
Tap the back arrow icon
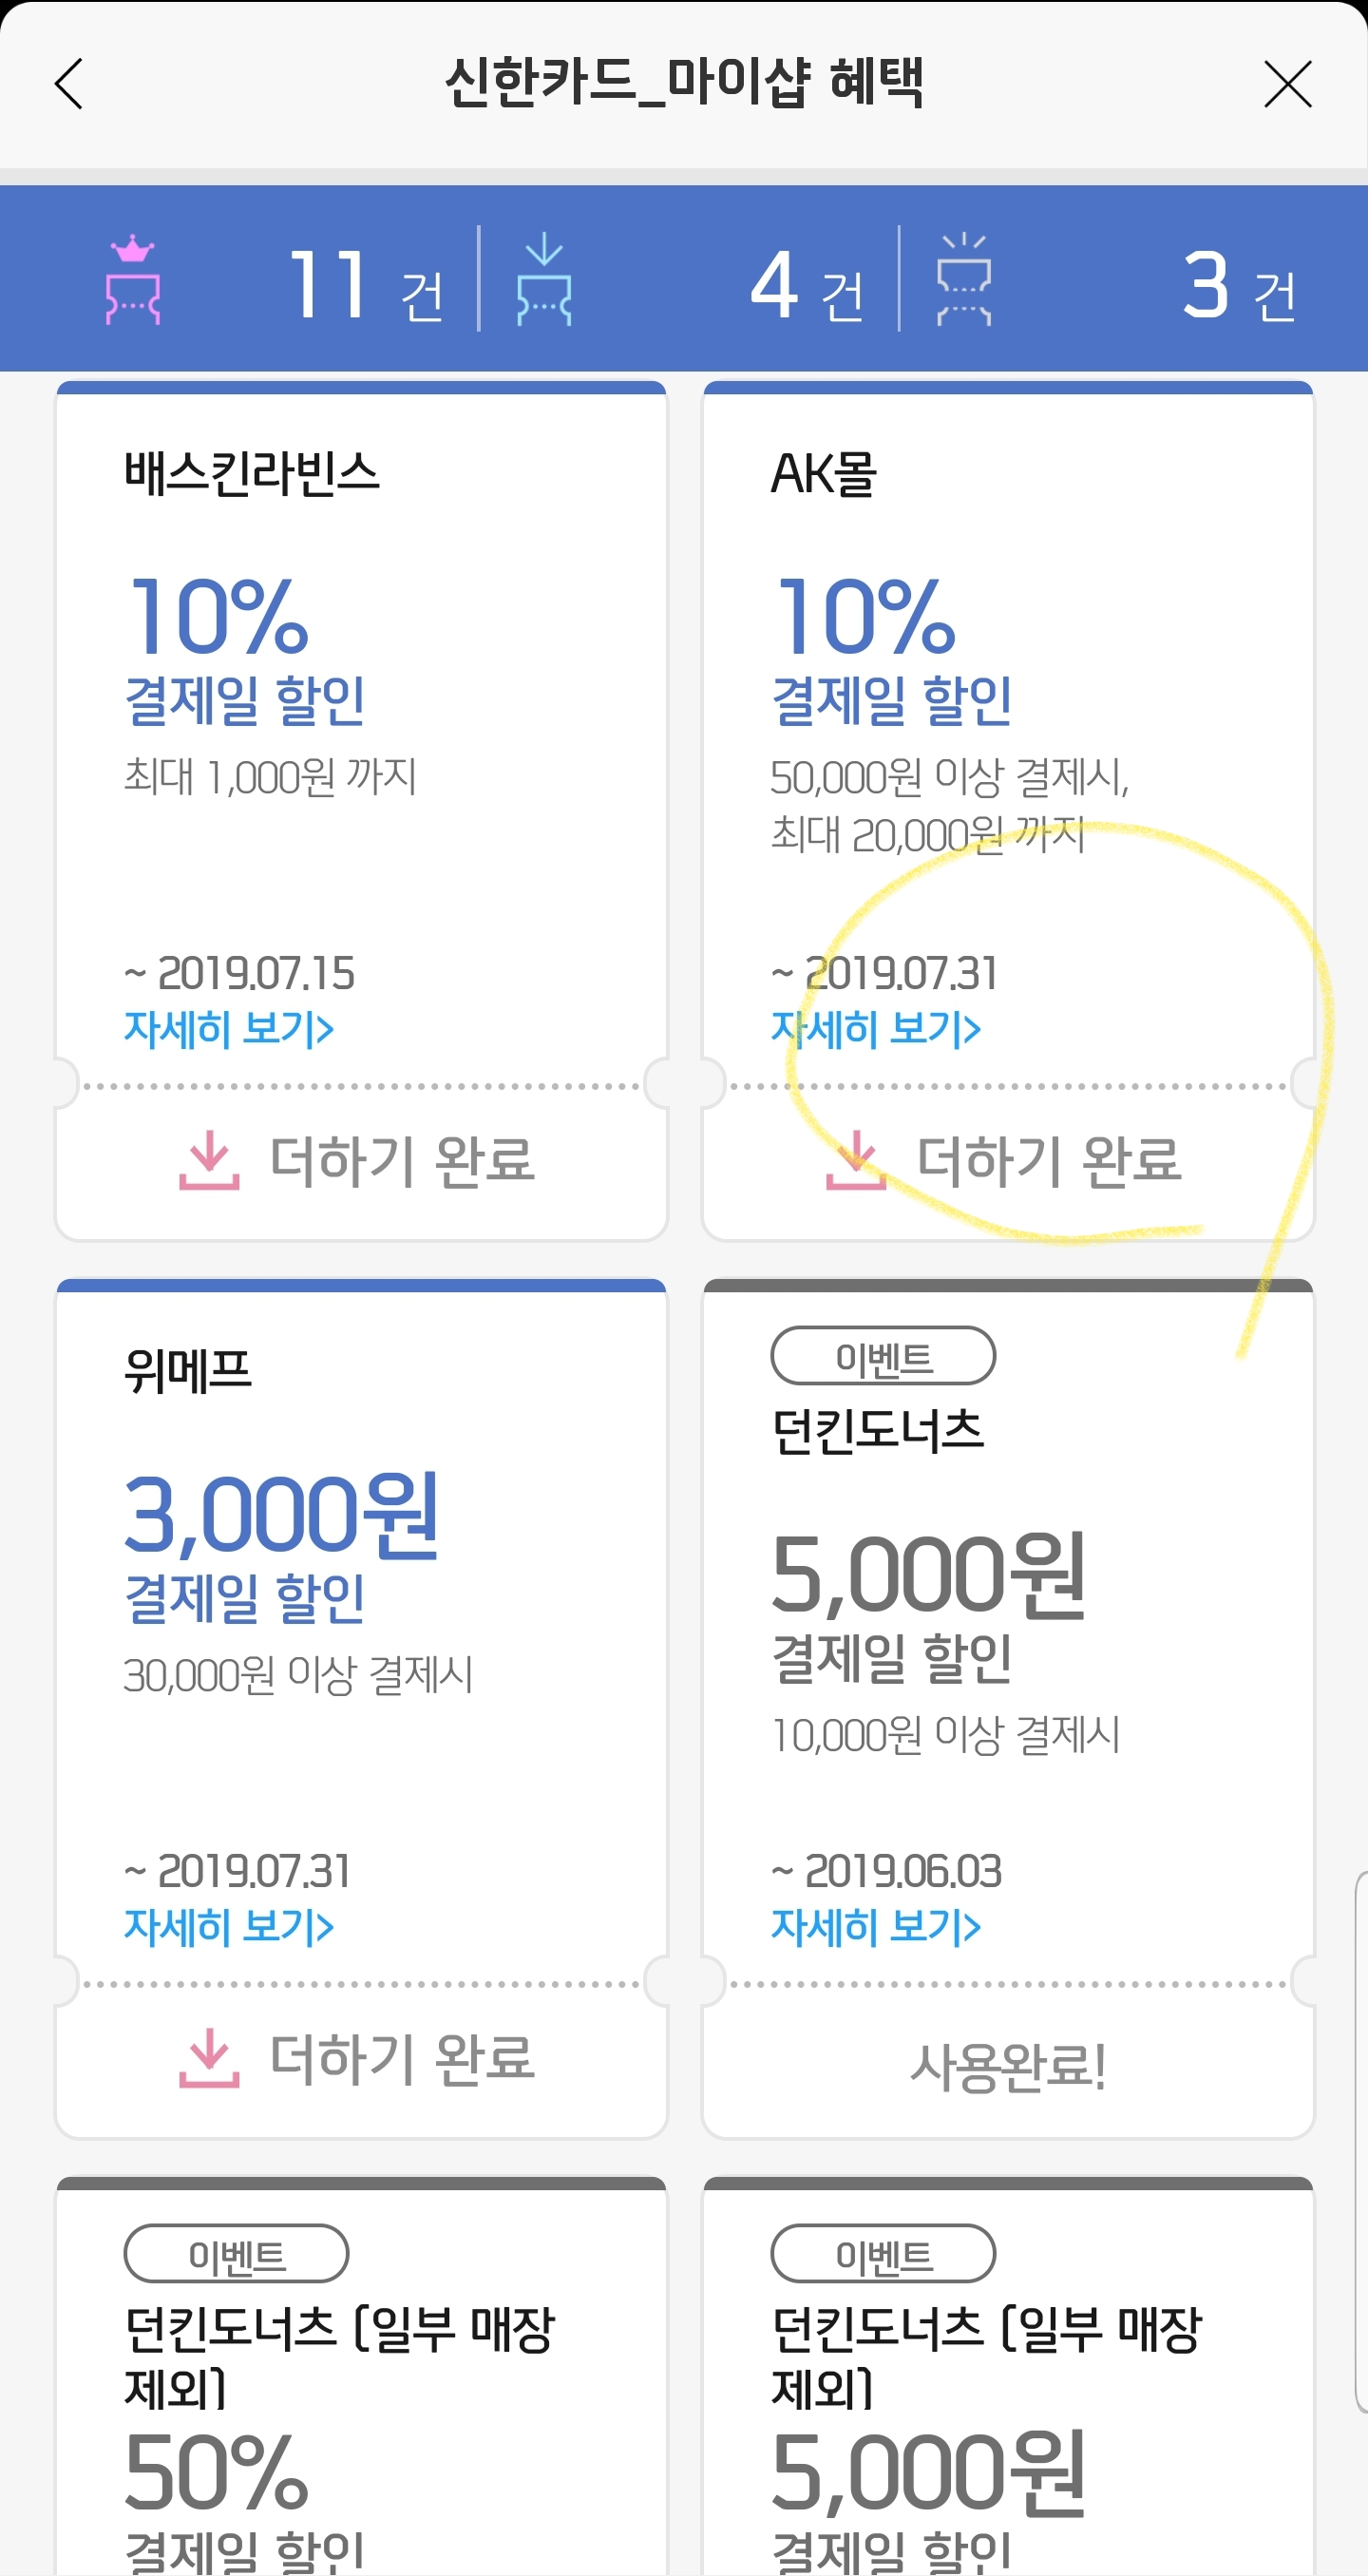point(69,84)
